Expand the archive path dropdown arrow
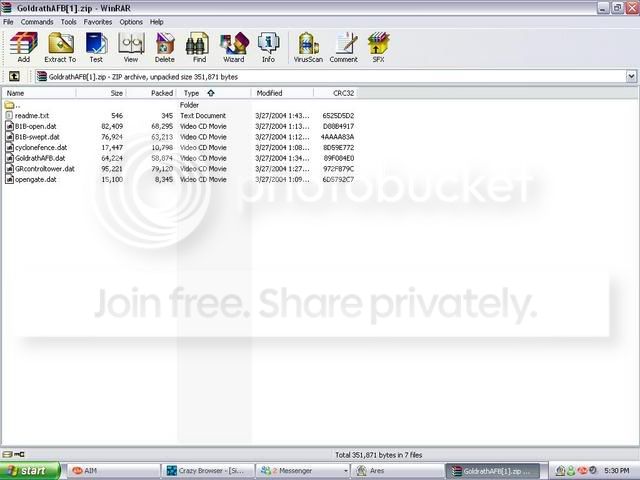This screenshot has width=640, height=480. (631, 76)
